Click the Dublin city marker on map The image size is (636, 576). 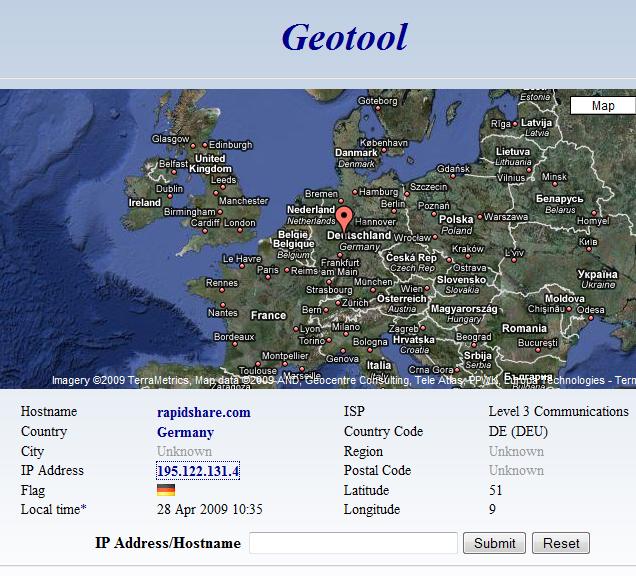click(x=170, y=196)
